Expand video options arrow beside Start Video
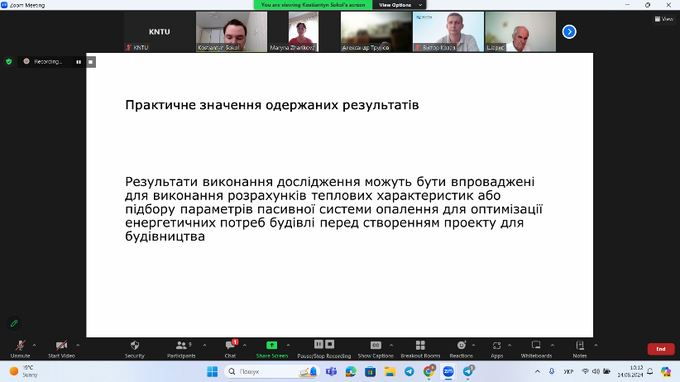Screen dimensions: 680x382 tap(78, 346)
